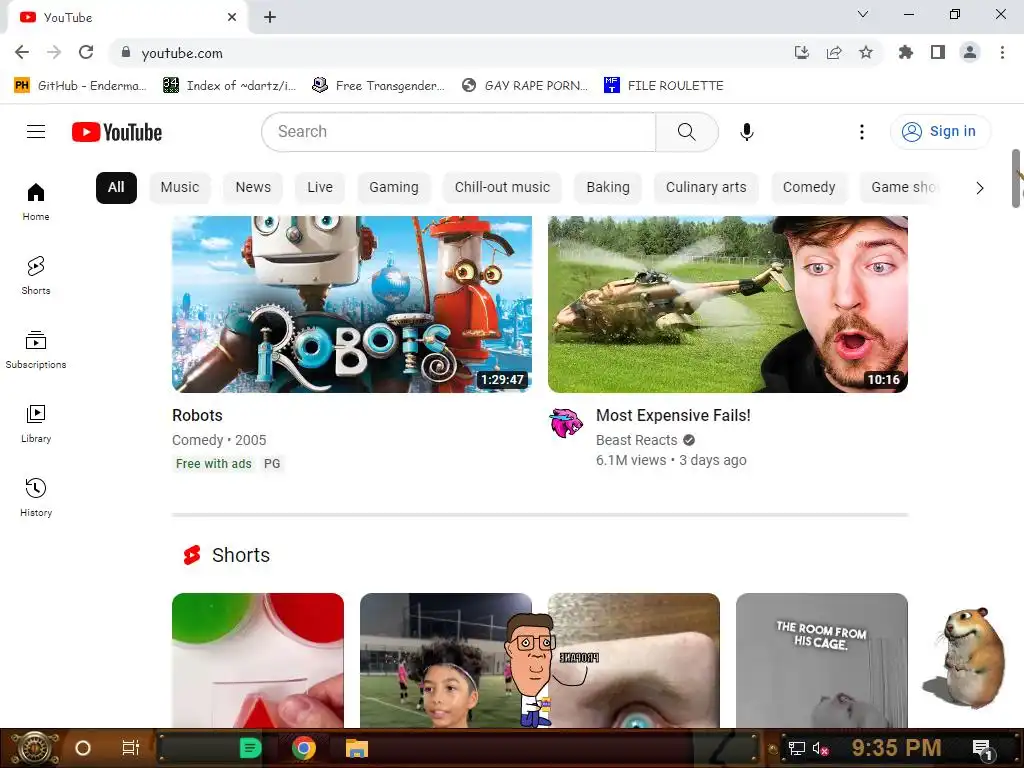Viewport: 1024px width, 768px height.
Task: Open Beast Reacts channel name
Action: click(x=637, y=440)
